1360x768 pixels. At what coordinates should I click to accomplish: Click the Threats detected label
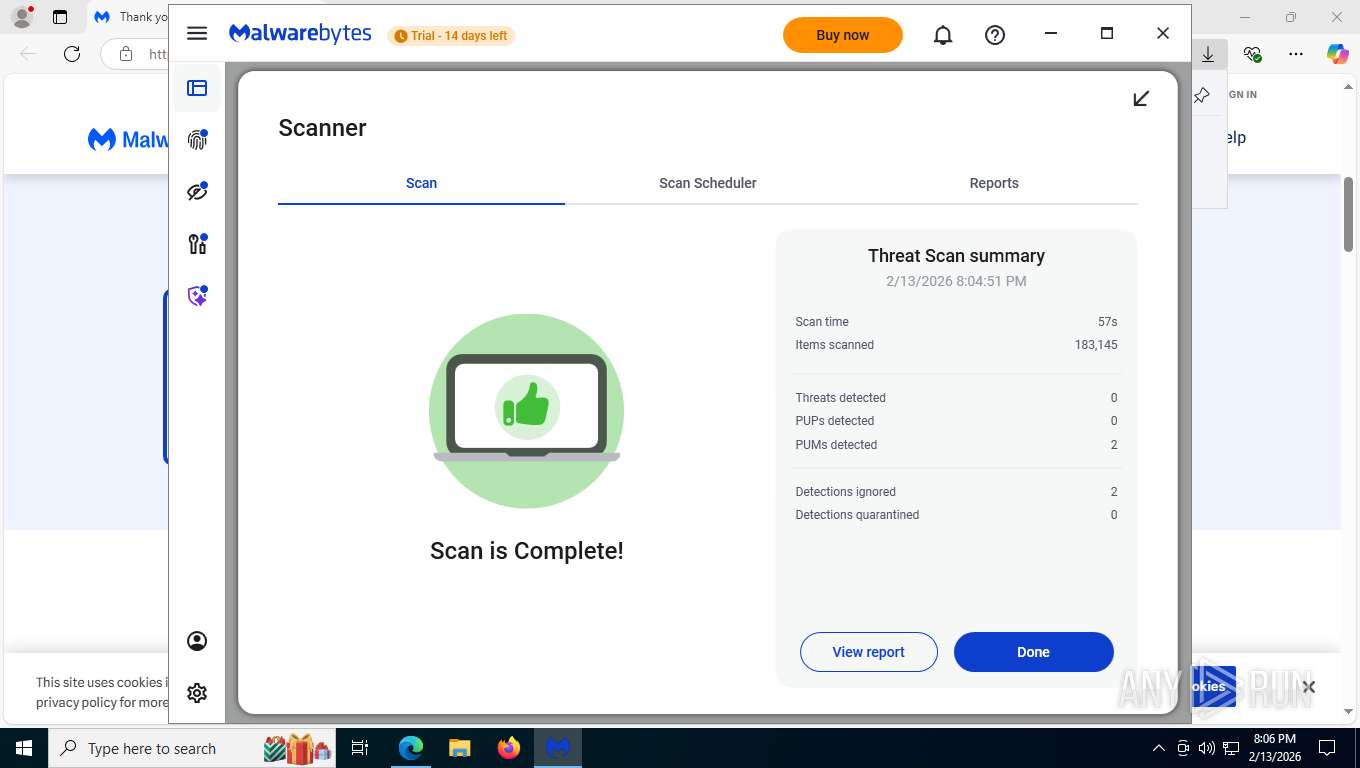[841, 398]
